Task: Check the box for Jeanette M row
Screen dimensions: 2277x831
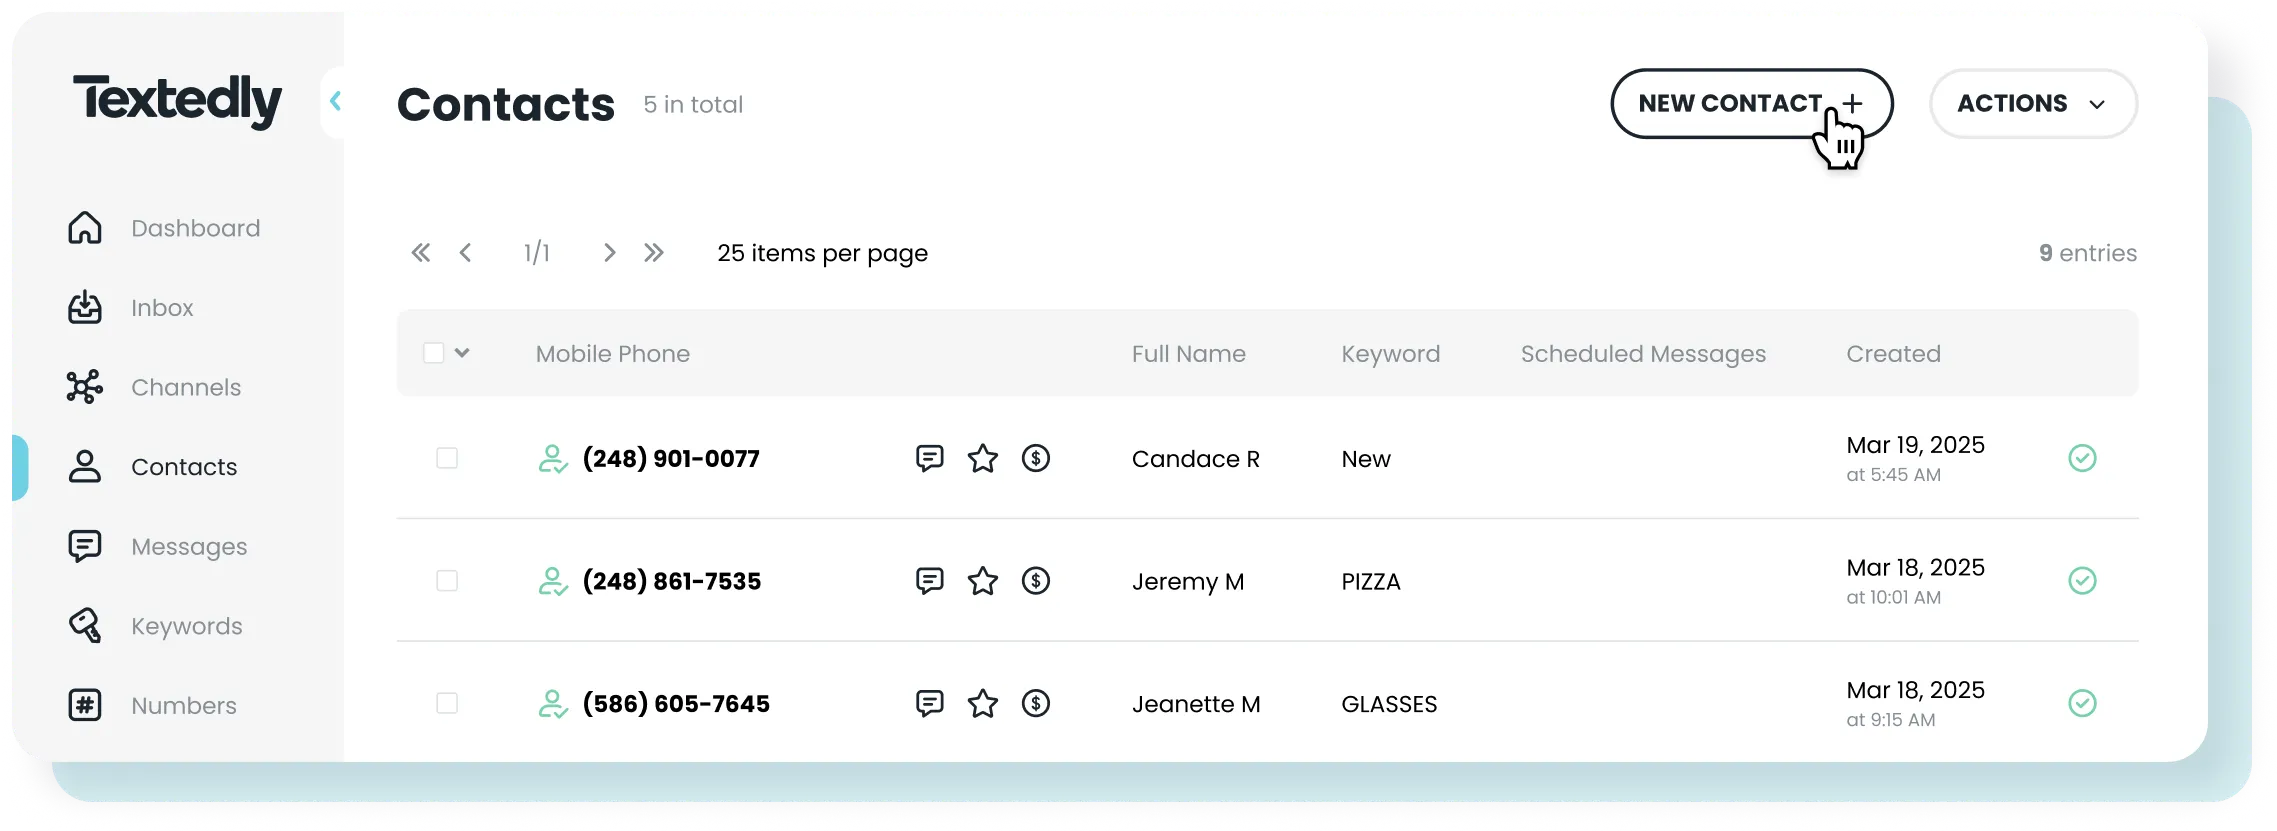Action: coord(447,704)
